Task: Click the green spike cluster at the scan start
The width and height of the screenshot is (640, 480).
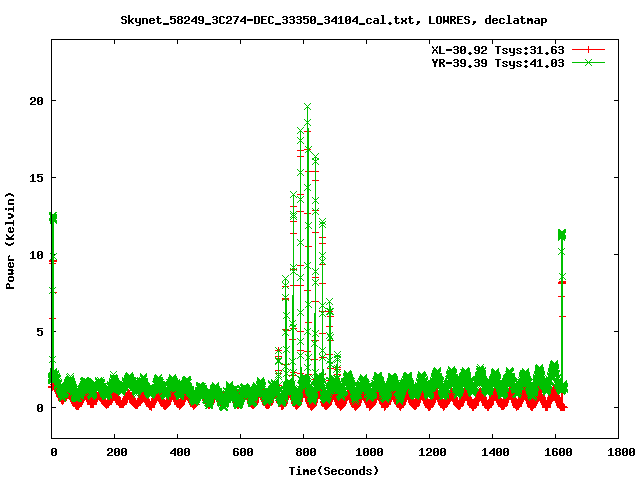Action: point(53,218)
